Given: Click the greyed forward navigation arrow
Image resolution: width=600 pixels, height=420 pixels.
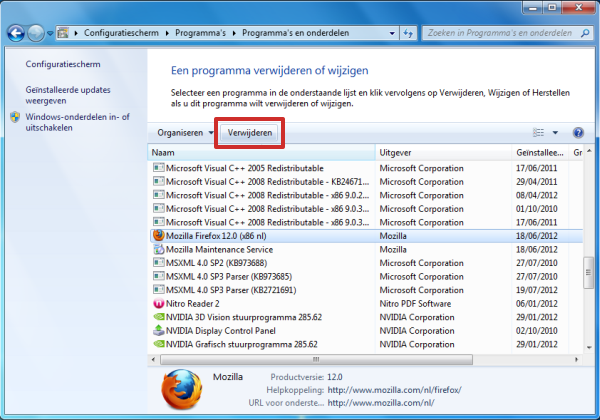Looking at the screenshot, I should point(36,33).
